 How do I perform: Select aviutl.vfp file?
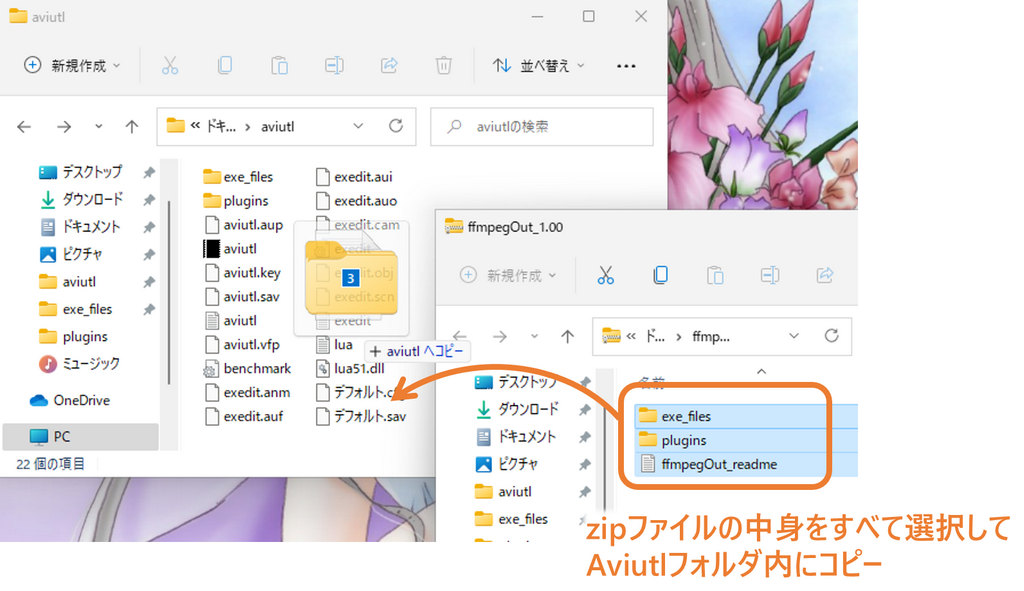[242, 344]
